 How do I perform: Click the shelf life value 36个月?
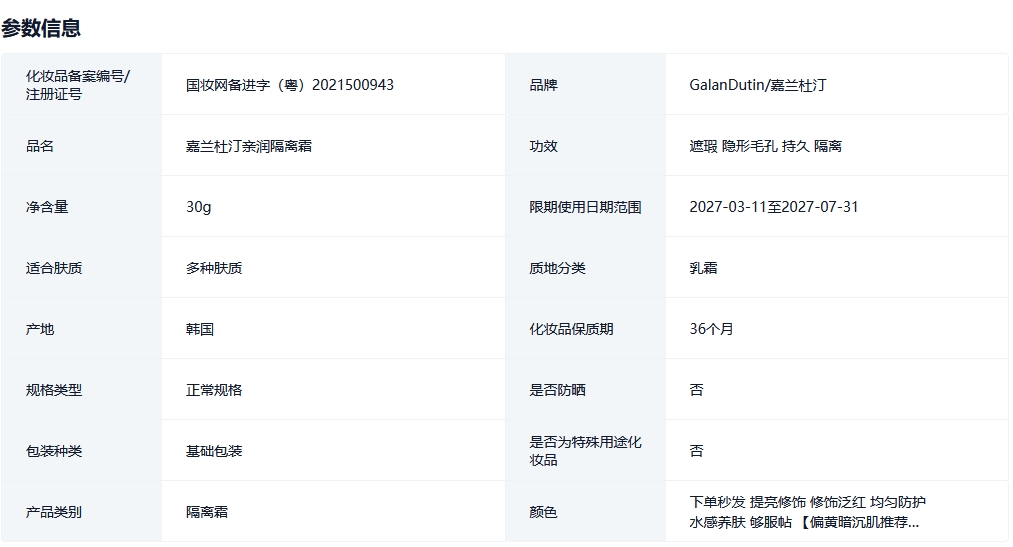pyautogui.click(x=711, y=329)
